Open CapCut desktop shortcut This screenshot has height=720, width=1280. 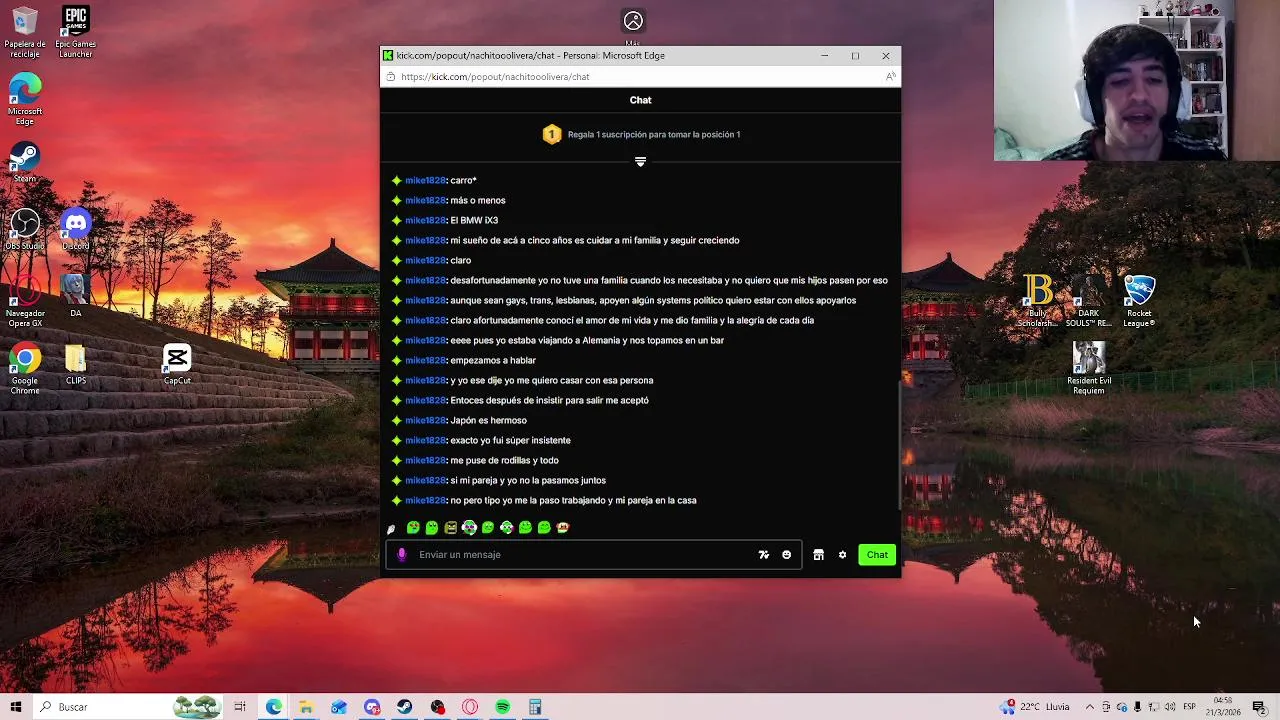177,364
